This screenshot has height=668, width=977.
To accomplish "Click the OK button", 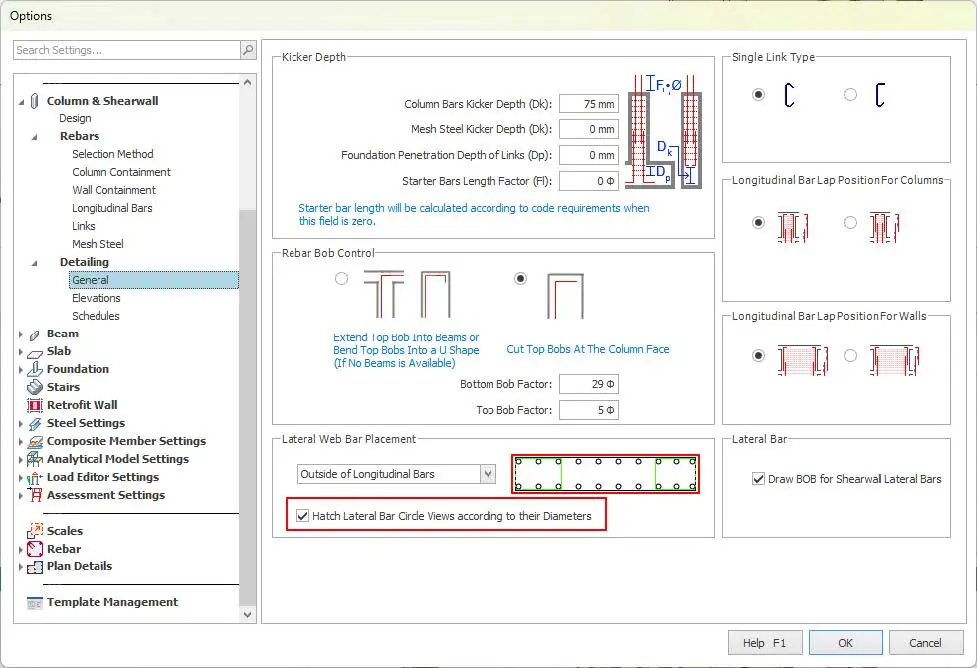I will 846,642.
